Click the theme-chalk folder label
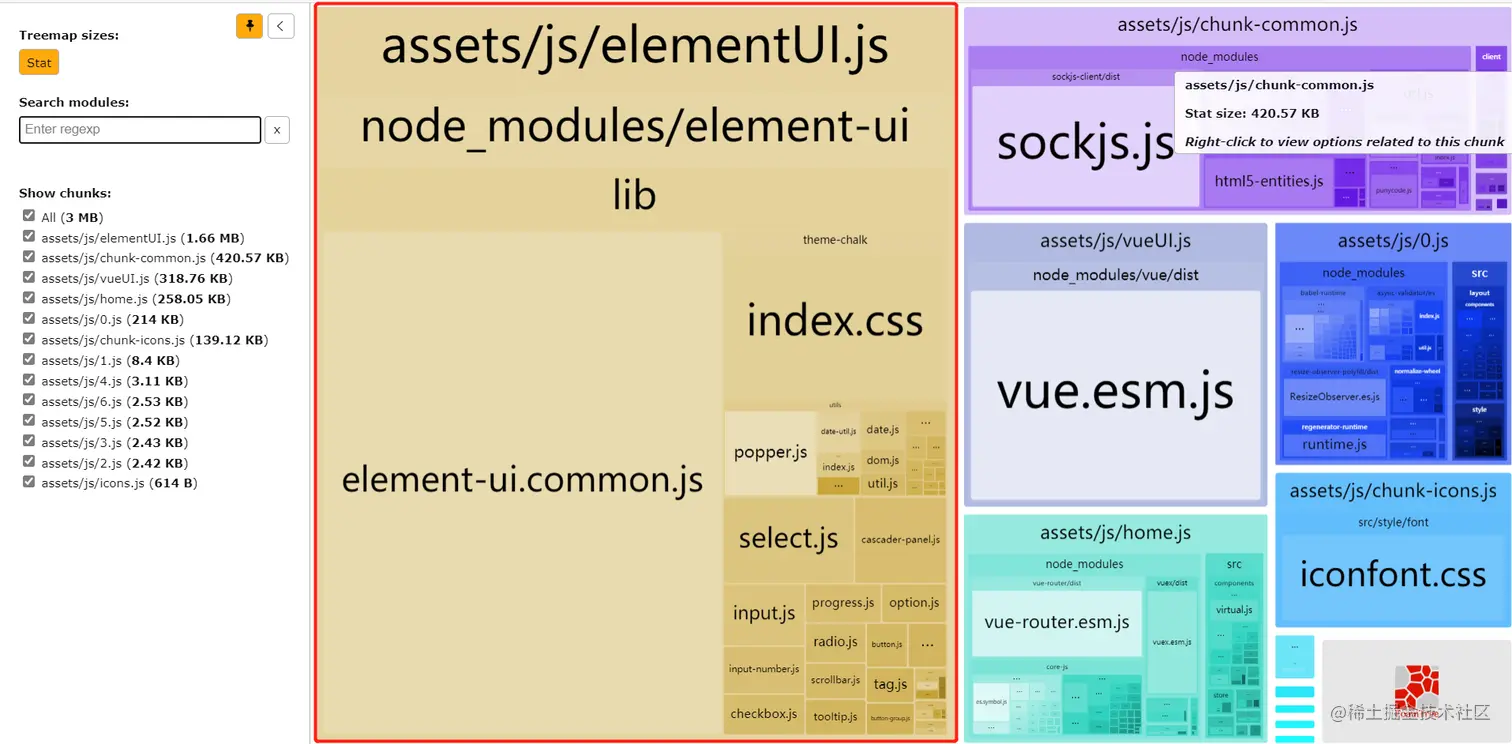Viewport: 1512px width, 744px height. [835, 240]
